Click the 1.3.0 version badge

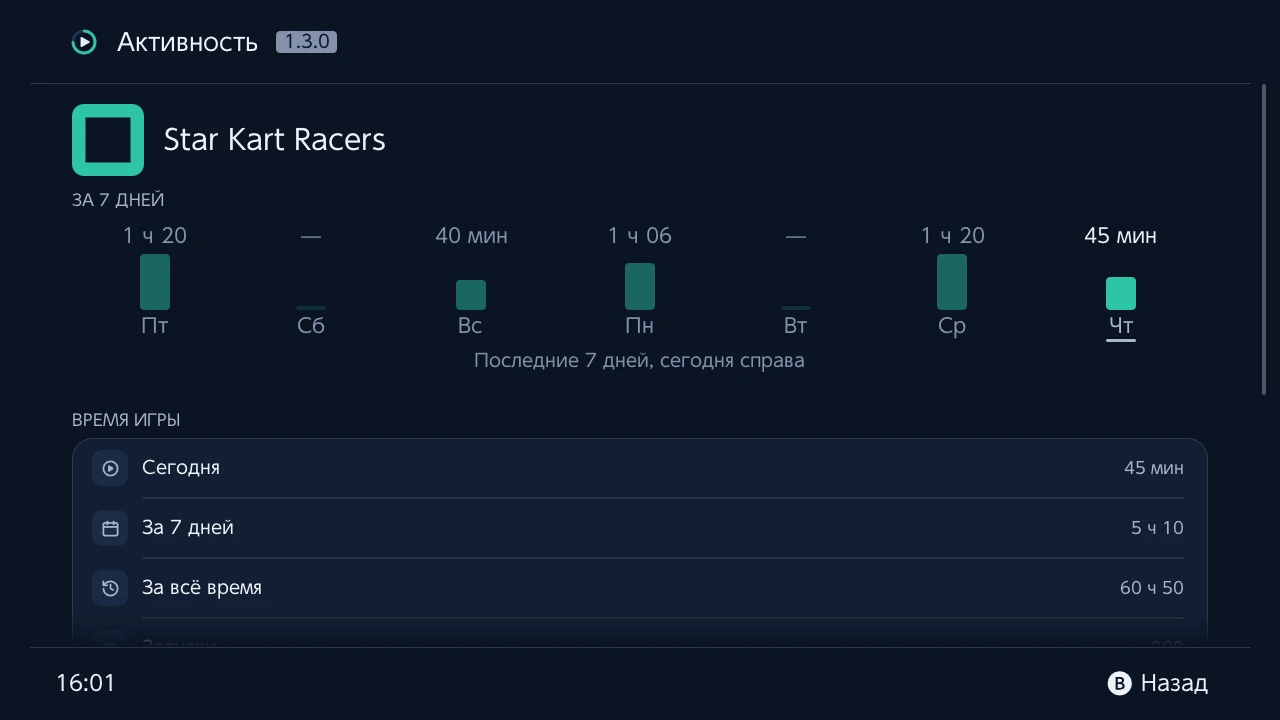(x=306, y=42)
